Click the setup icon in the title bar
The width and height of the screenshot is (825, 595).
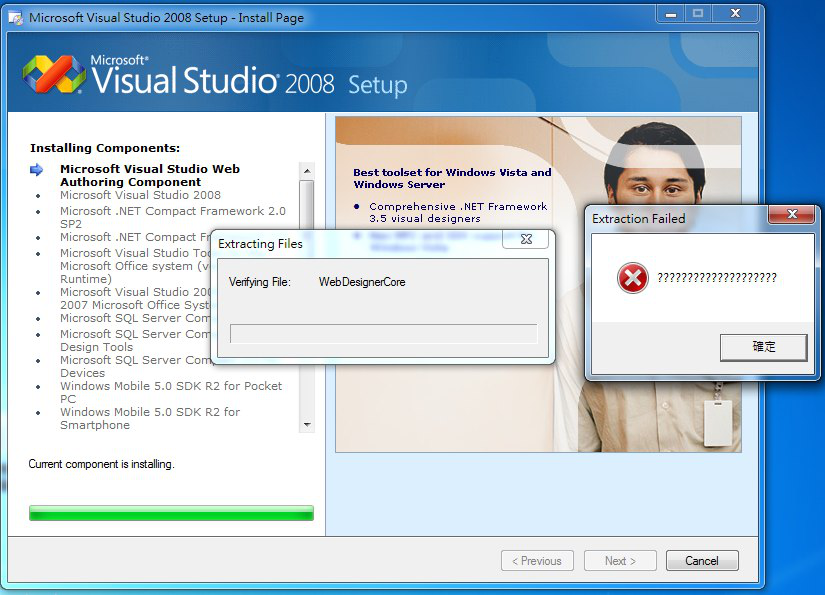pos(15,18)
